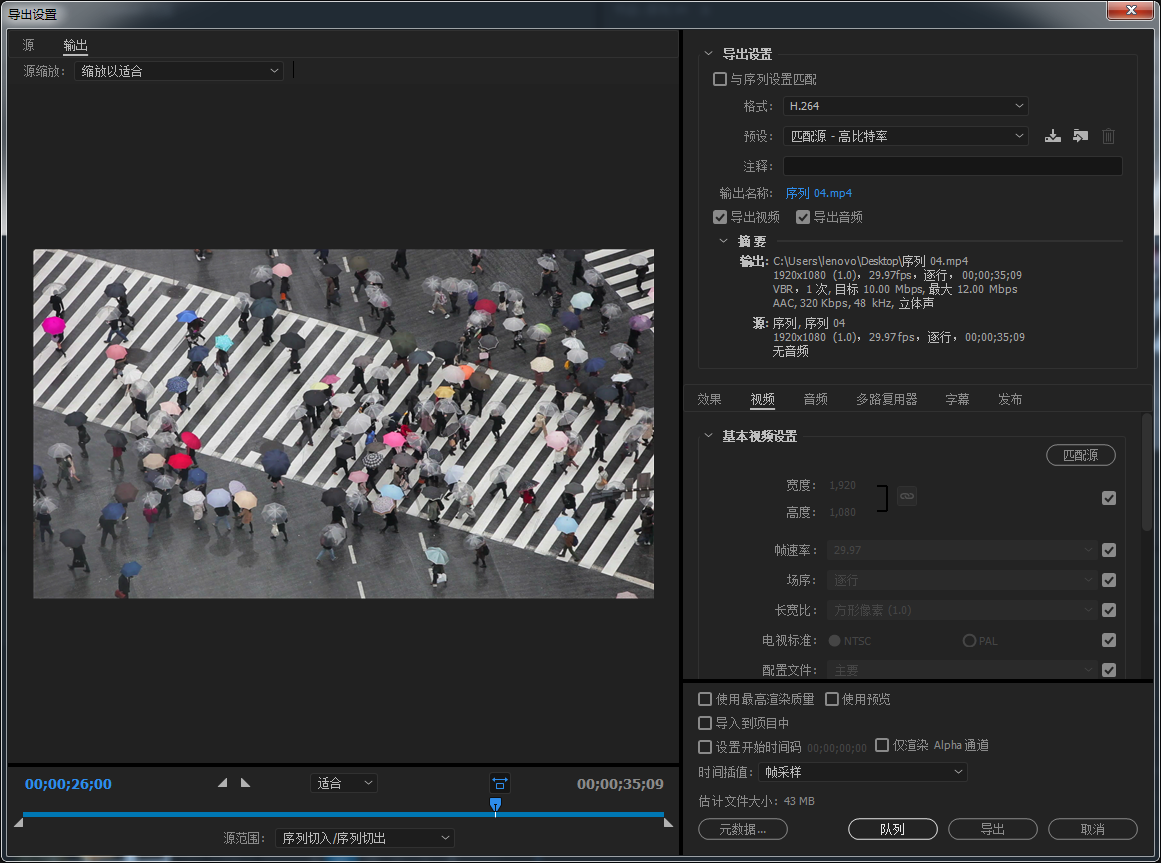Viewport: 1161px width, 863px height.
Task: Click the save preset icon
Action: click(1052, 136)
